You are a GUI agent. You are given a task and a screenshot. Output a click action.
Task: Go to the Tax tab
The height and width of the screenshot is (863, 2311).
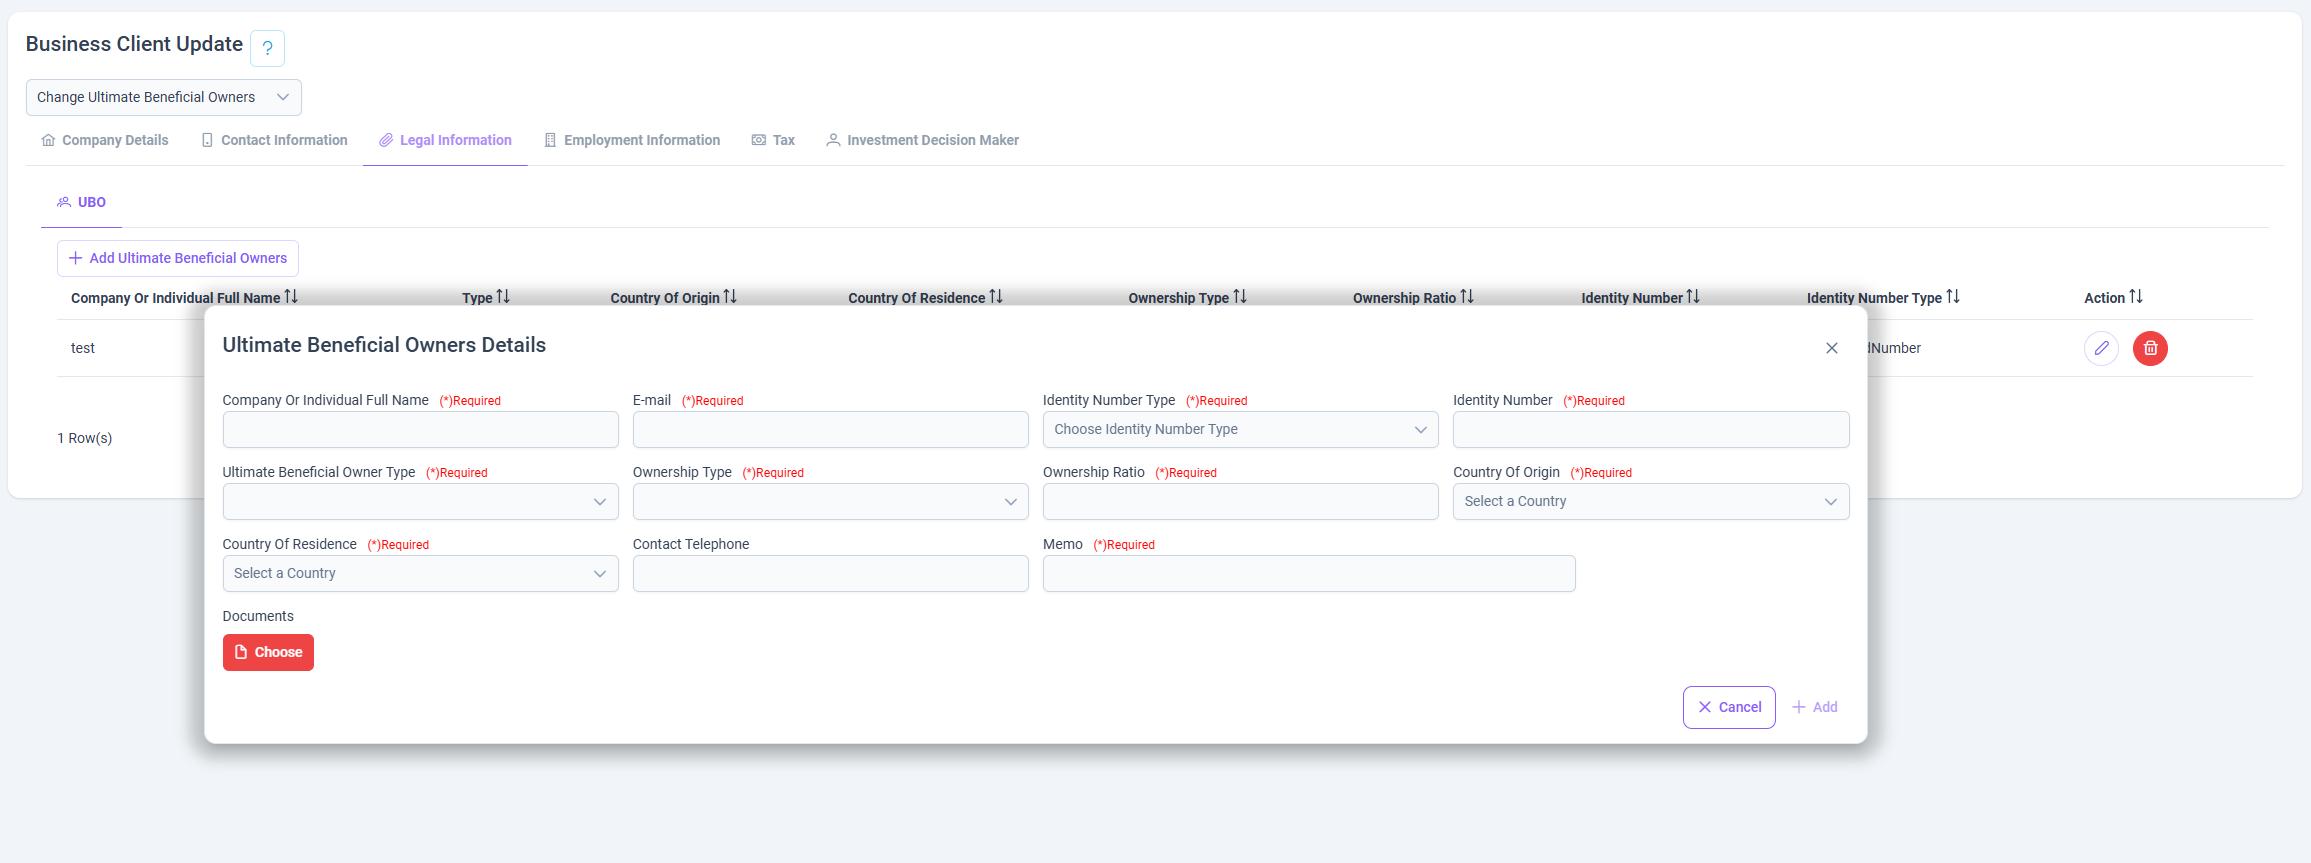point(773,140)
